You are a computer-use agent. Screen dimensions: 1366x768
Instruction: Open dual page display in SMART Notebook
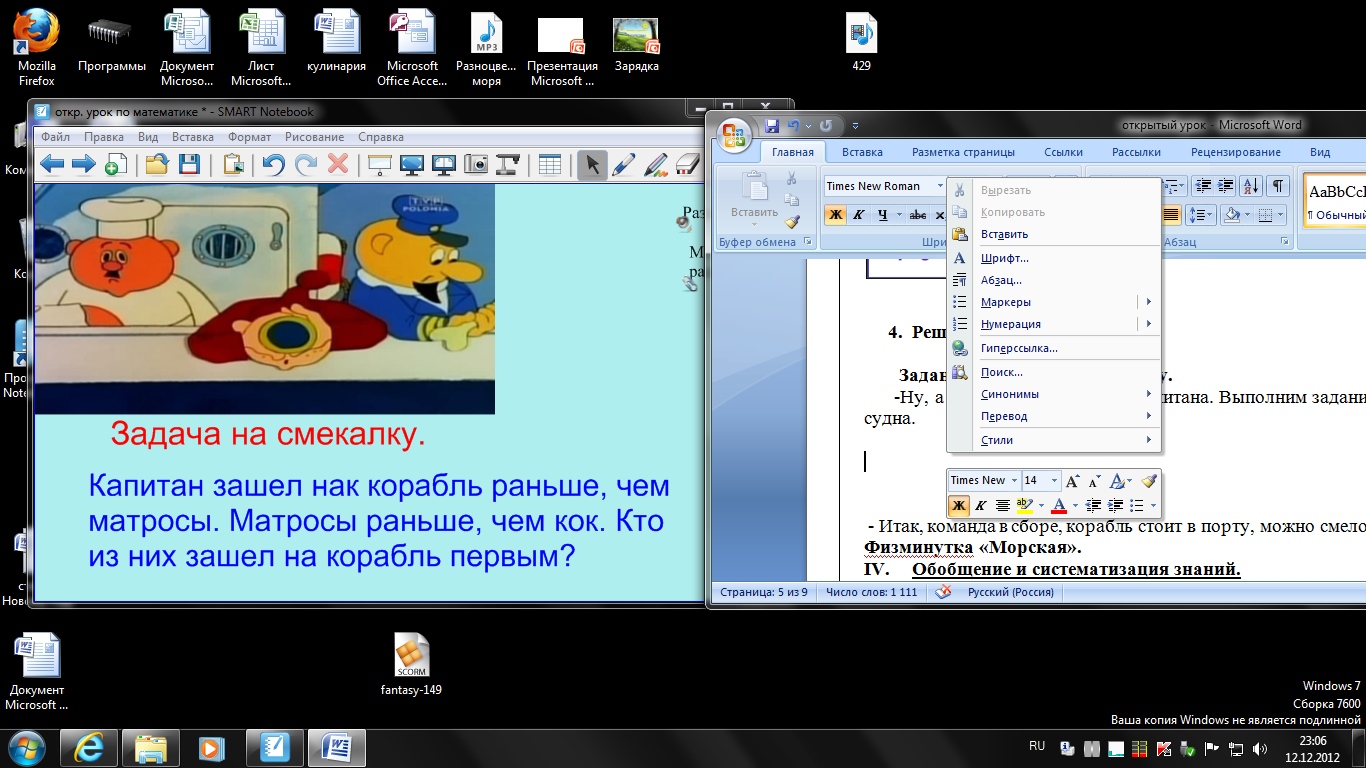[444, 164]
